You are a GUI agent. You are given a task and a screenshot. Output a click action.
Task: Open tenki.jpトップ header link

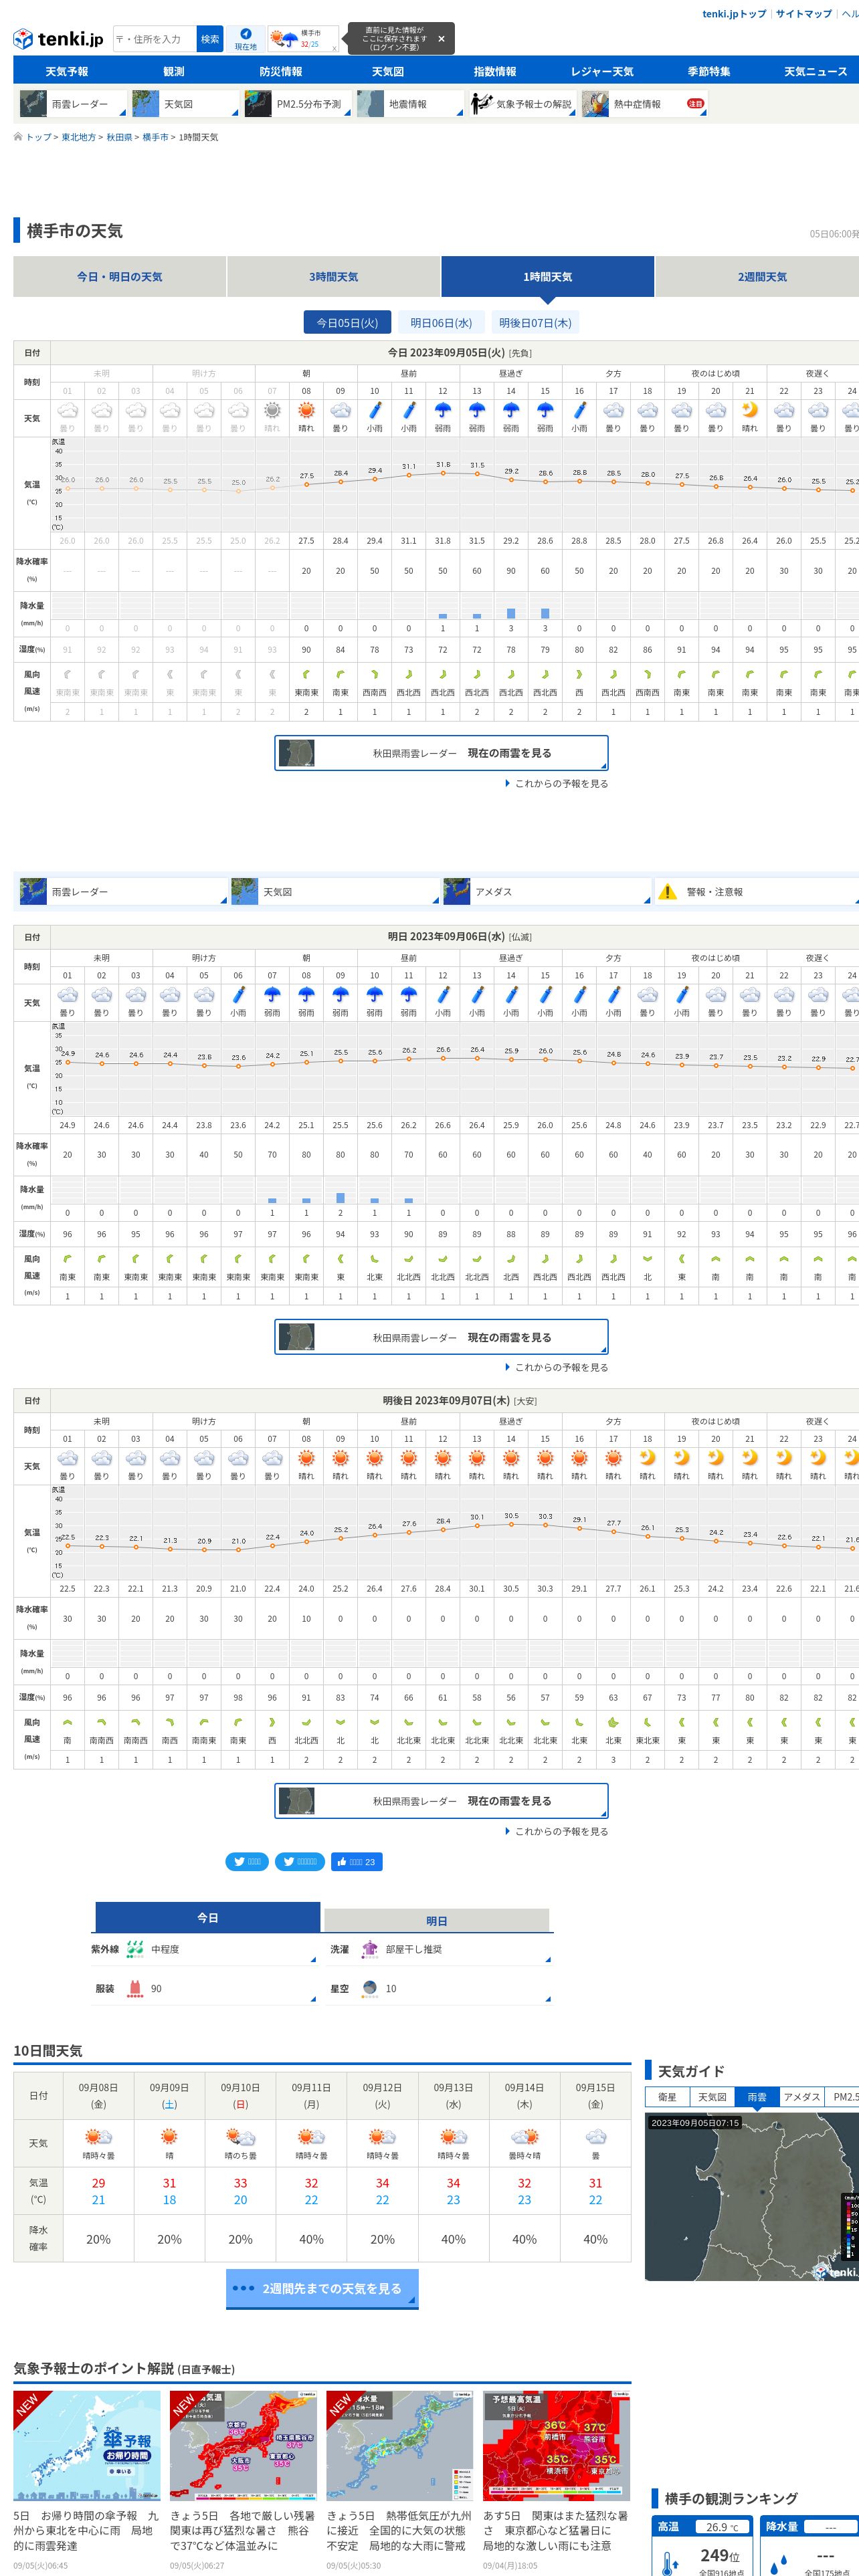734,14
